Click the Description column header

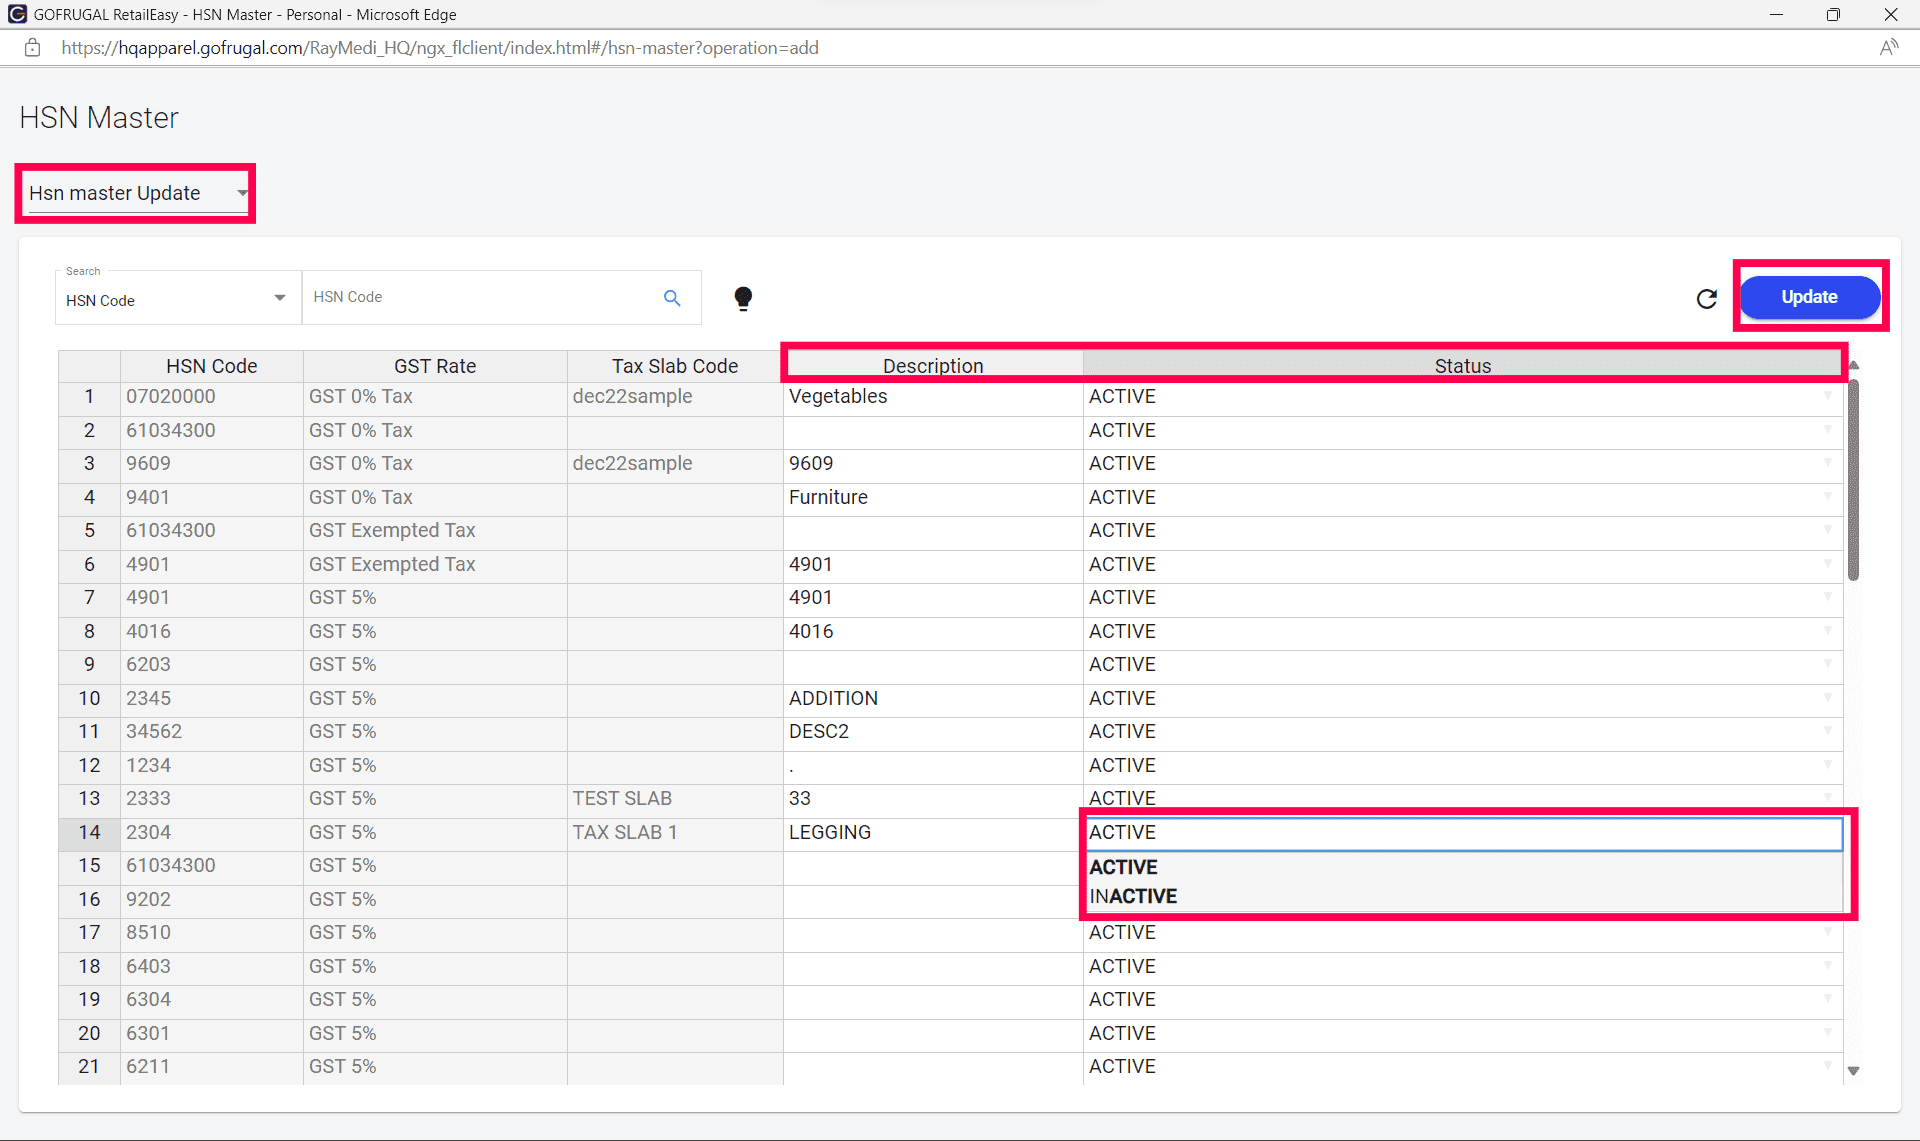(x=932, y=366)
